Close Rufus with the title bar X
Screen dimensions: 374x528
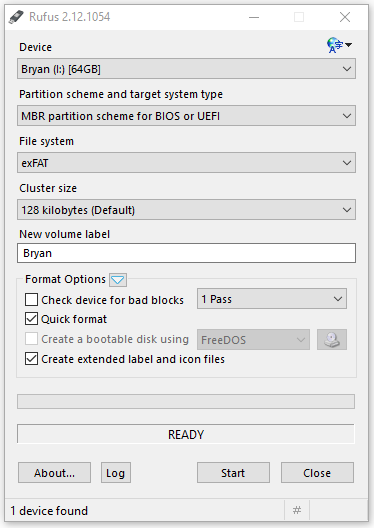click(345, 17)
